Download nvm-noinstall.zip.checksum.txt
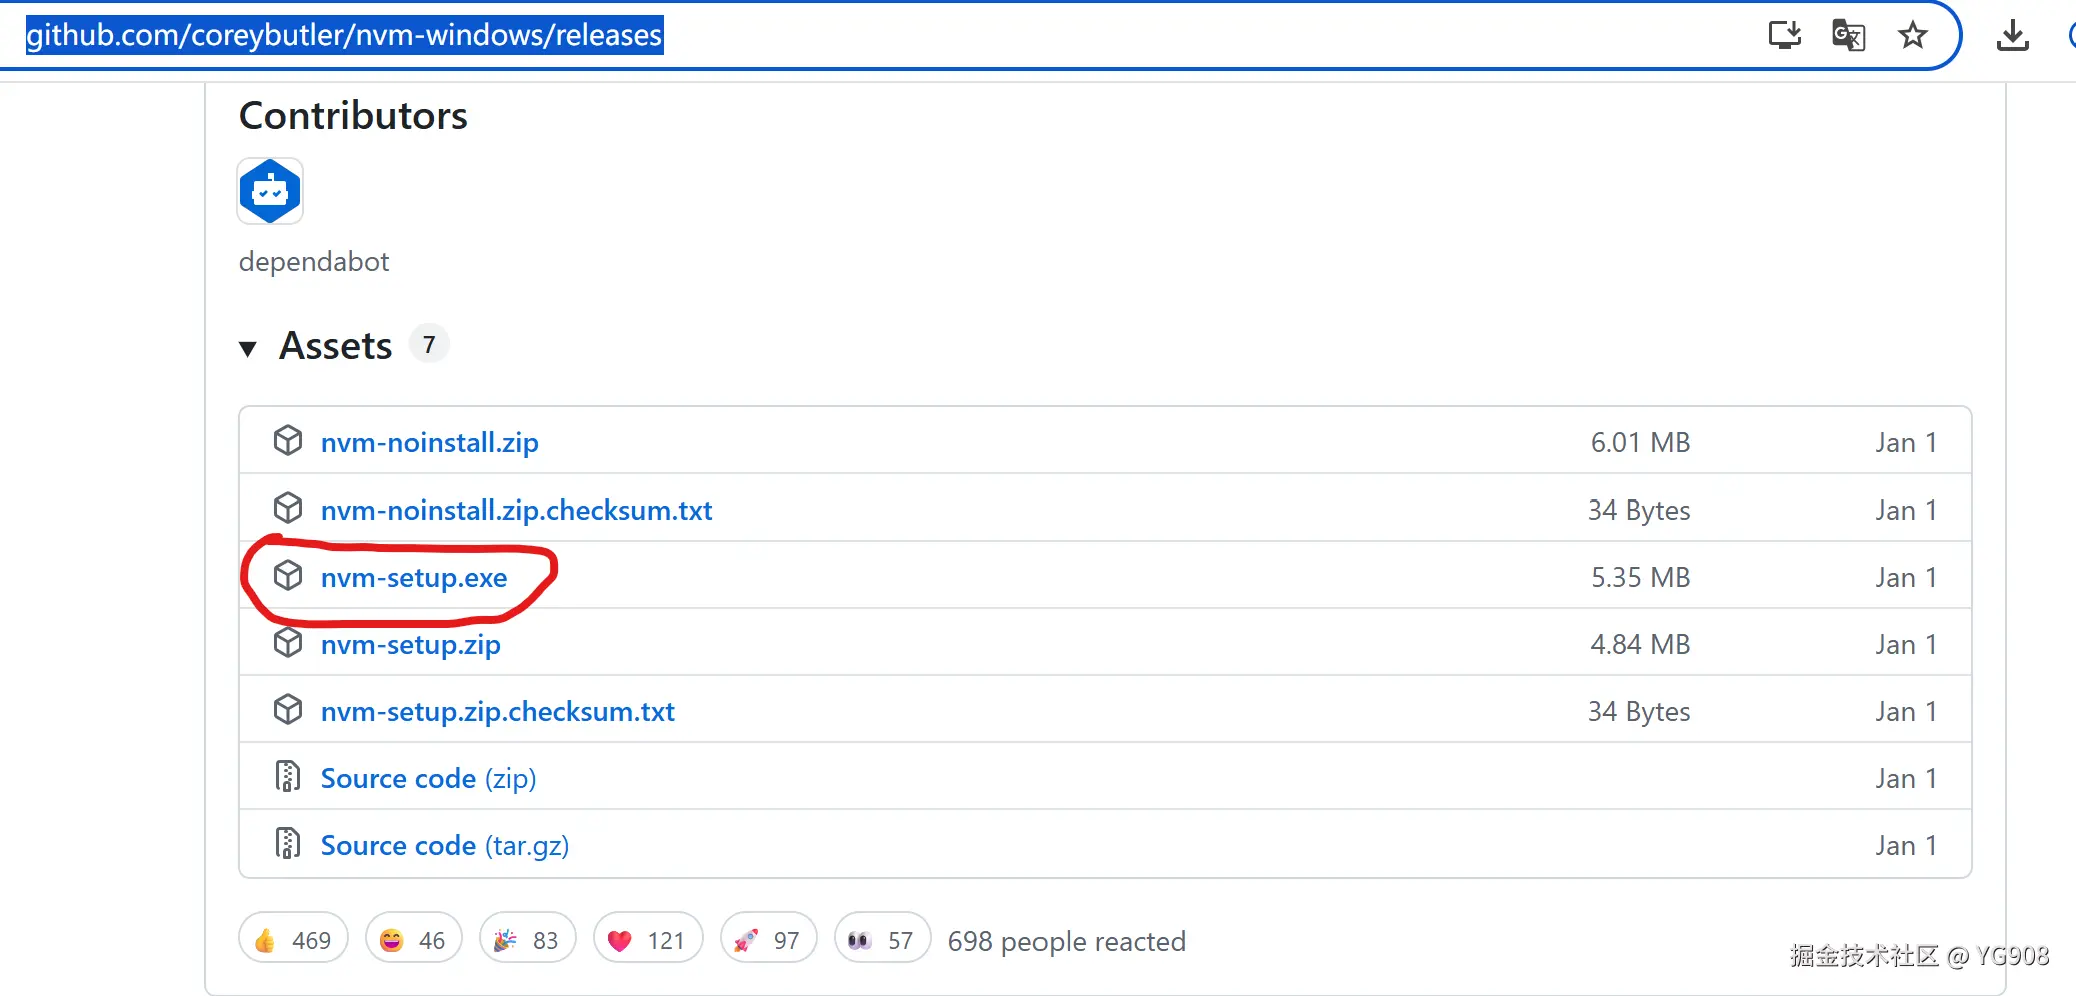Screen dimensions: 2076x996 click(516, 510)
